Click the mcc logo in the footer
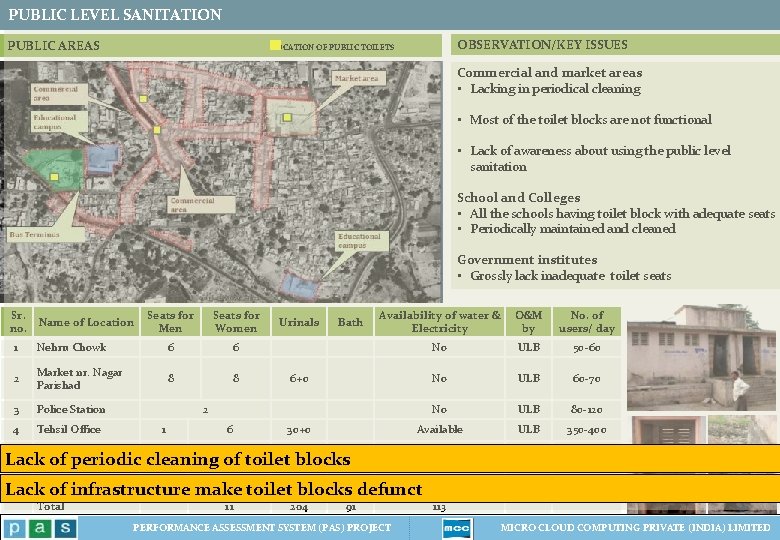The height and width of the screenshot is (540, 780). 457,528
